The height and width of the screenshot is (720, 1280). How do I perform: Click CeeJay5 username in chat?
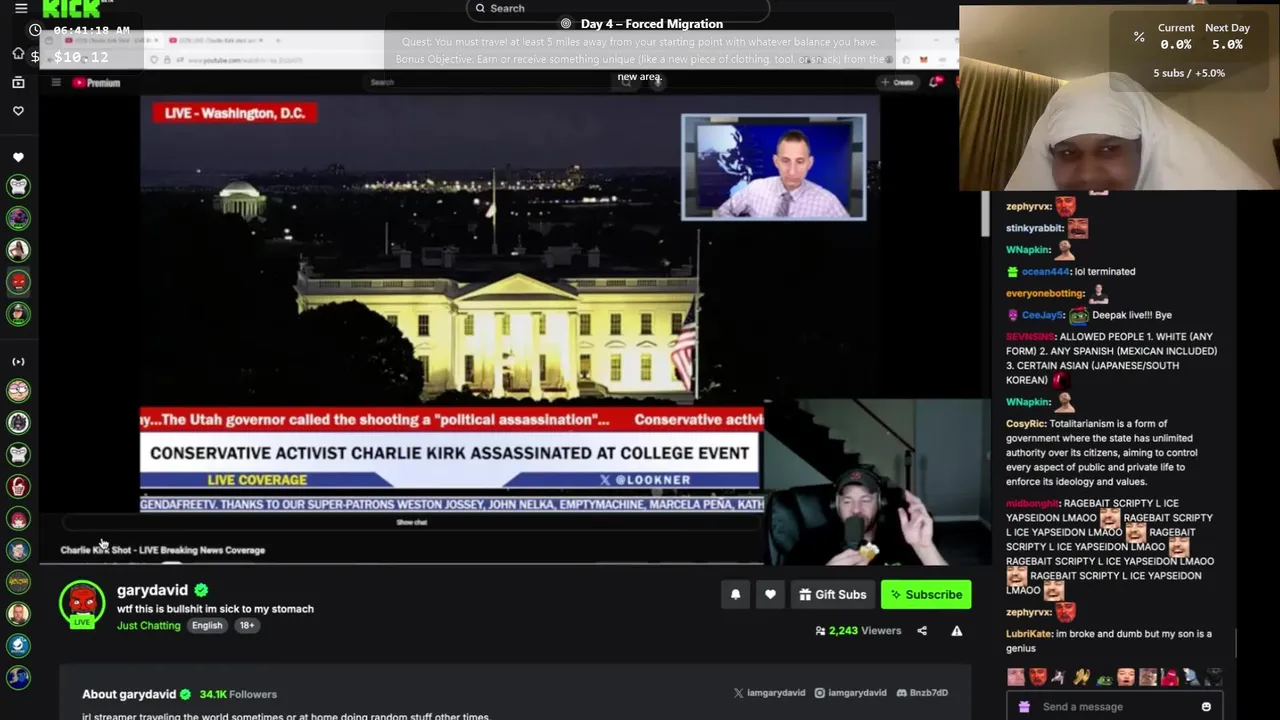[x=1042, y=315]
